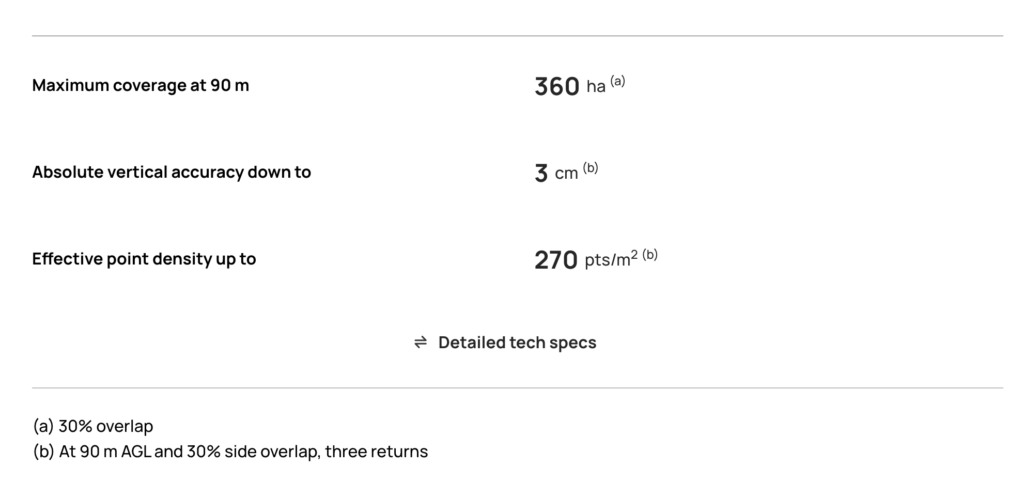Click the (a) 30% overlap footnote
This screenshot has height=498, width=1024.
coord(93,426)
